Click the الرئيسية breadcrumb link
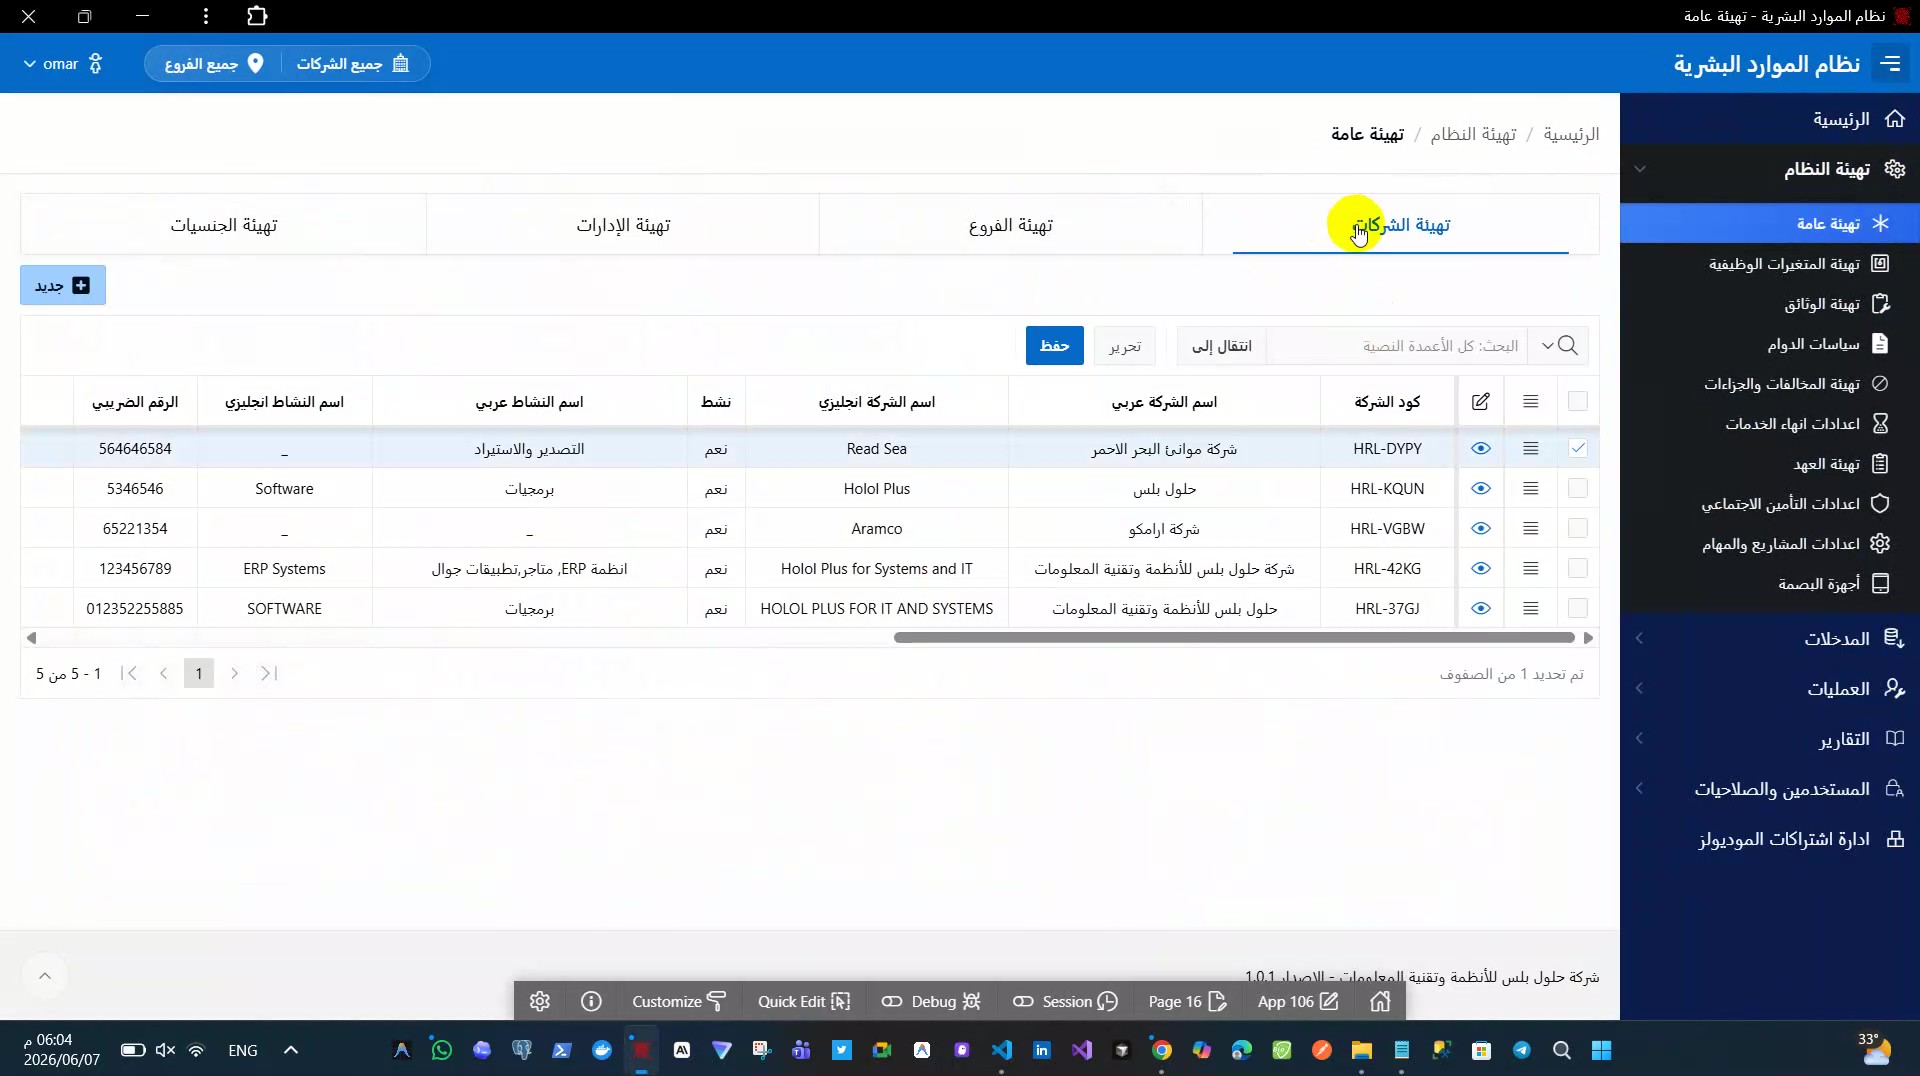Screen dimensions: 1920x1076 point(1571,134)
